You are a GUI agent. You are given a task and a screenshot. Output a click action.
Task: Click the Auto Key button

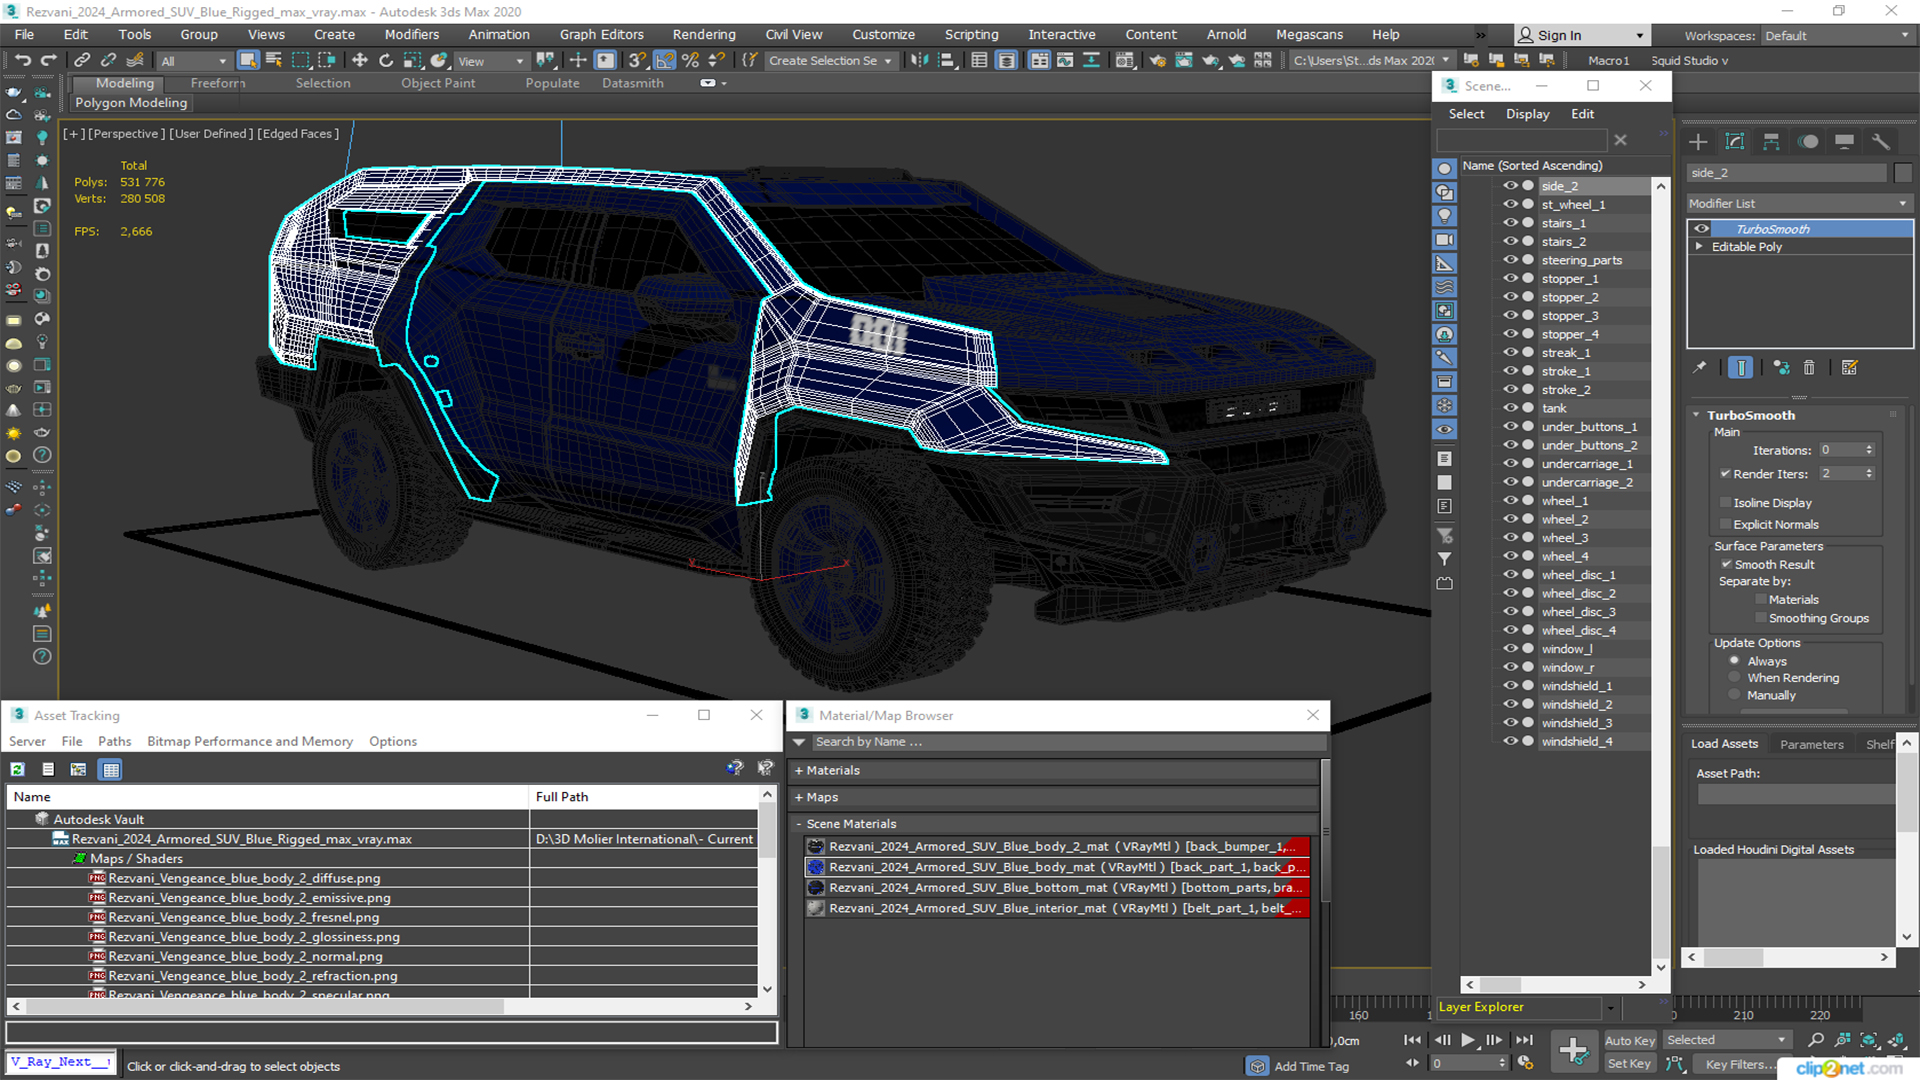(x=1629, y=1041)
